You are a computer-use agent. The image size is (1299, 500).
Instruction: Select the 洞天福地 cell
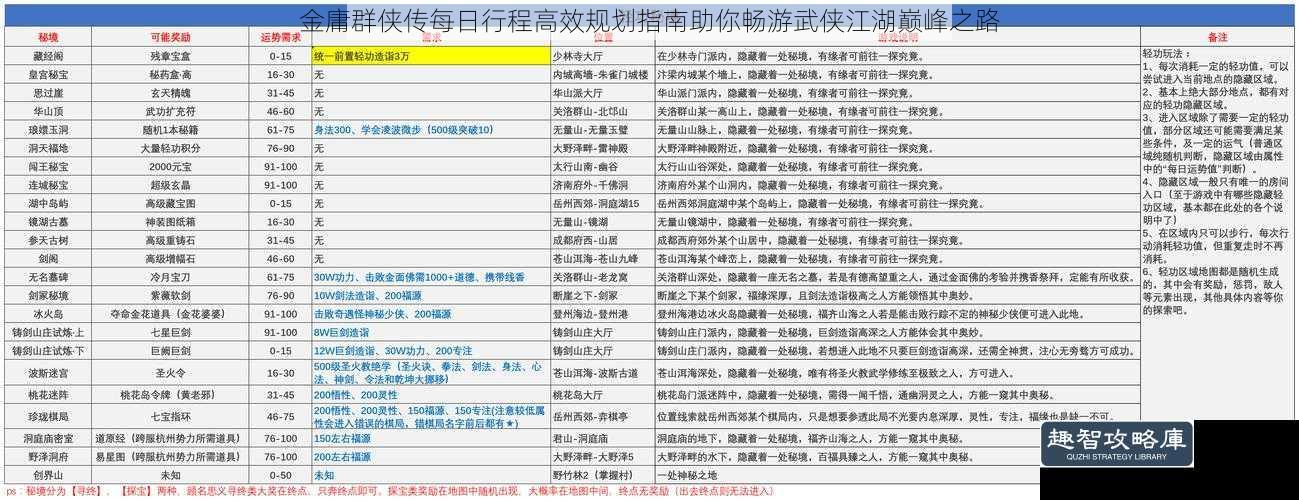click(x=48, y=148)
